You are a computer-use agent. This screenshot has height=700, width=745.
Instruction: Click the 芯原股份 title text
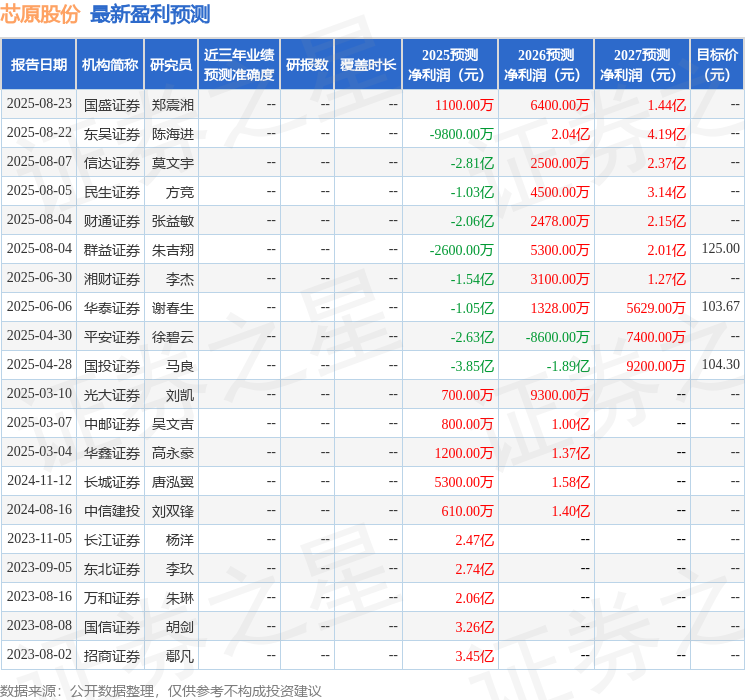click(x=40, y=14)
